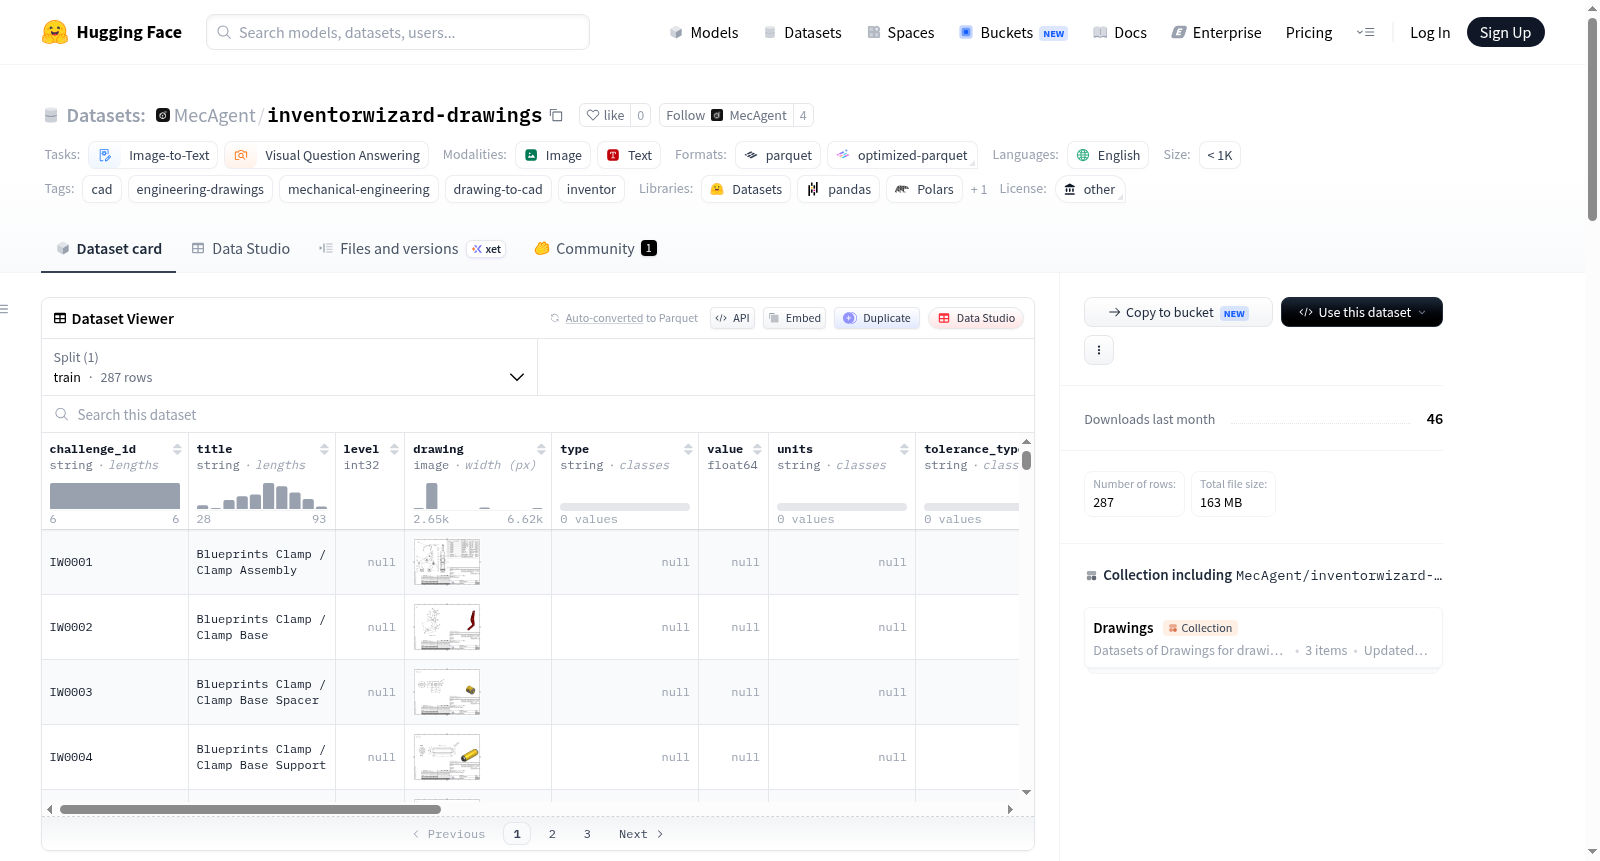Click the Log In link
The height and width of the screenshot is (861, 1600).
pos(1430,32)
